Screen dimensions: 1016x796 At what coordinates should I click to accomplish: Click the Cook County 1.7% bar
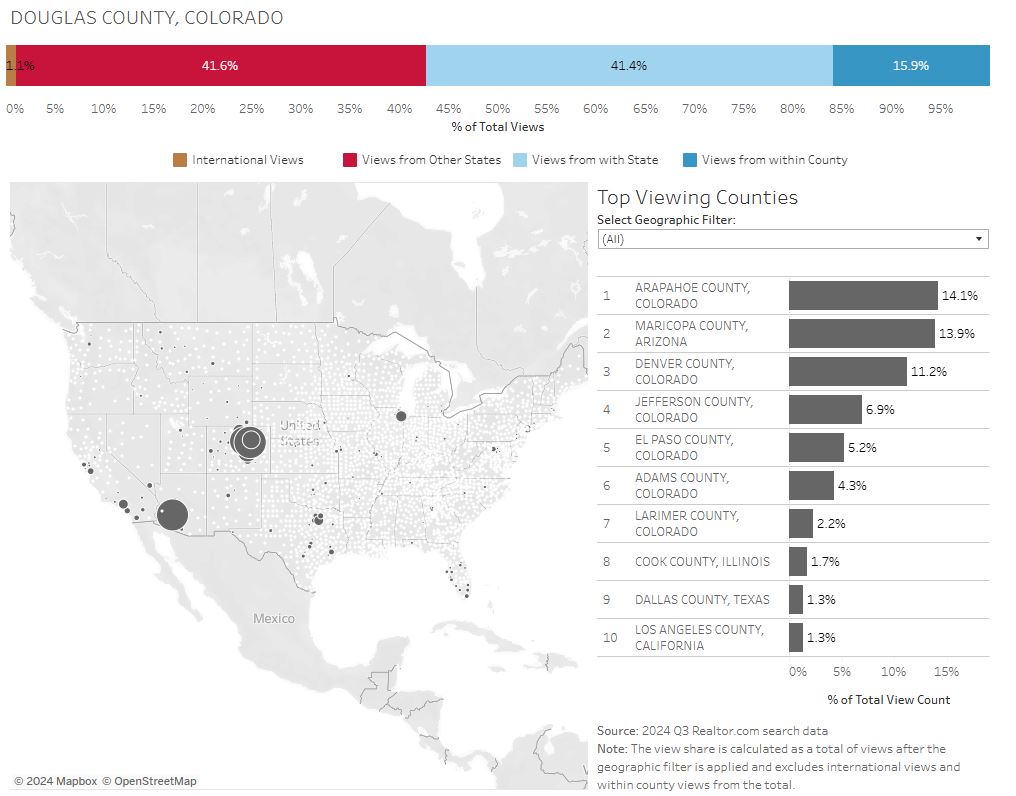point(798,562)
